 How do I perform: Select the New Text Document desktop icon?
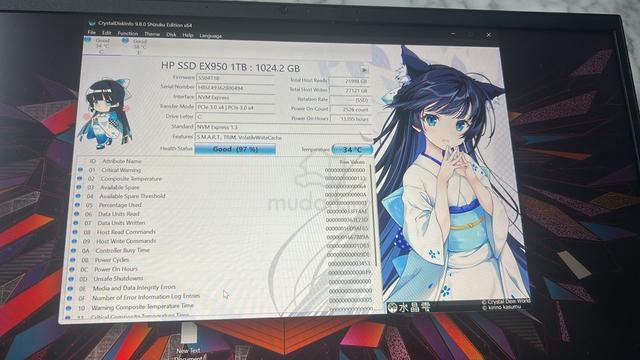189,342
